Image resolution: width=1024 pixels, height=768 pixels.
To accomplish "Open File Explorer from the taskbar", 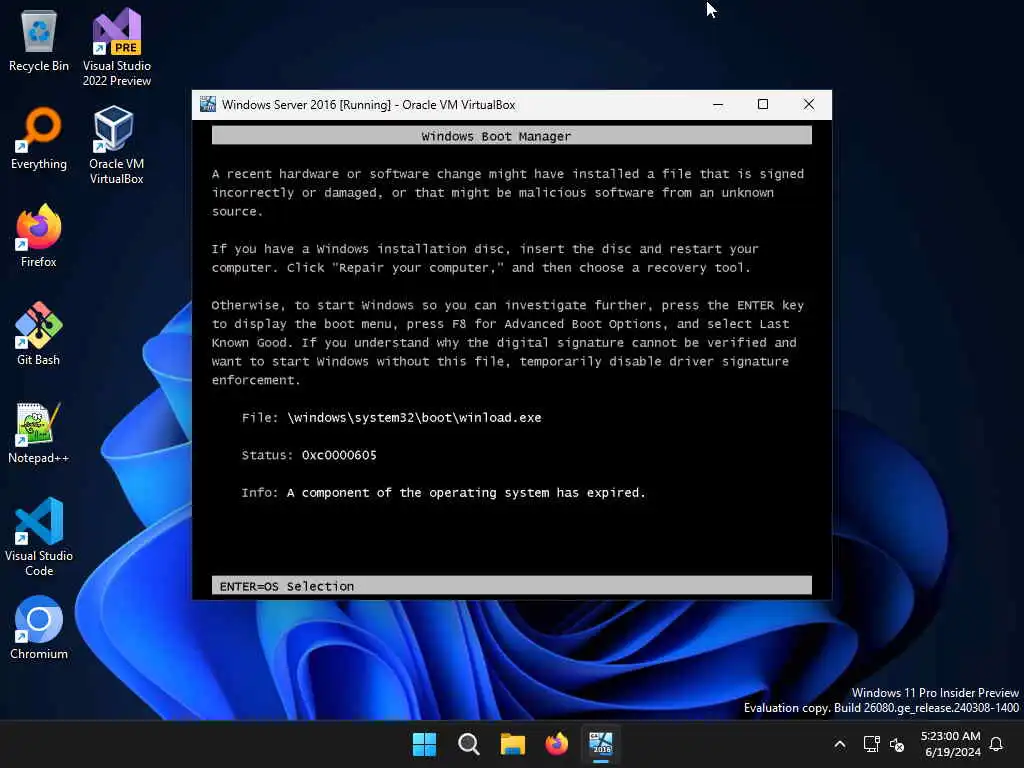I will click(513, 744).
